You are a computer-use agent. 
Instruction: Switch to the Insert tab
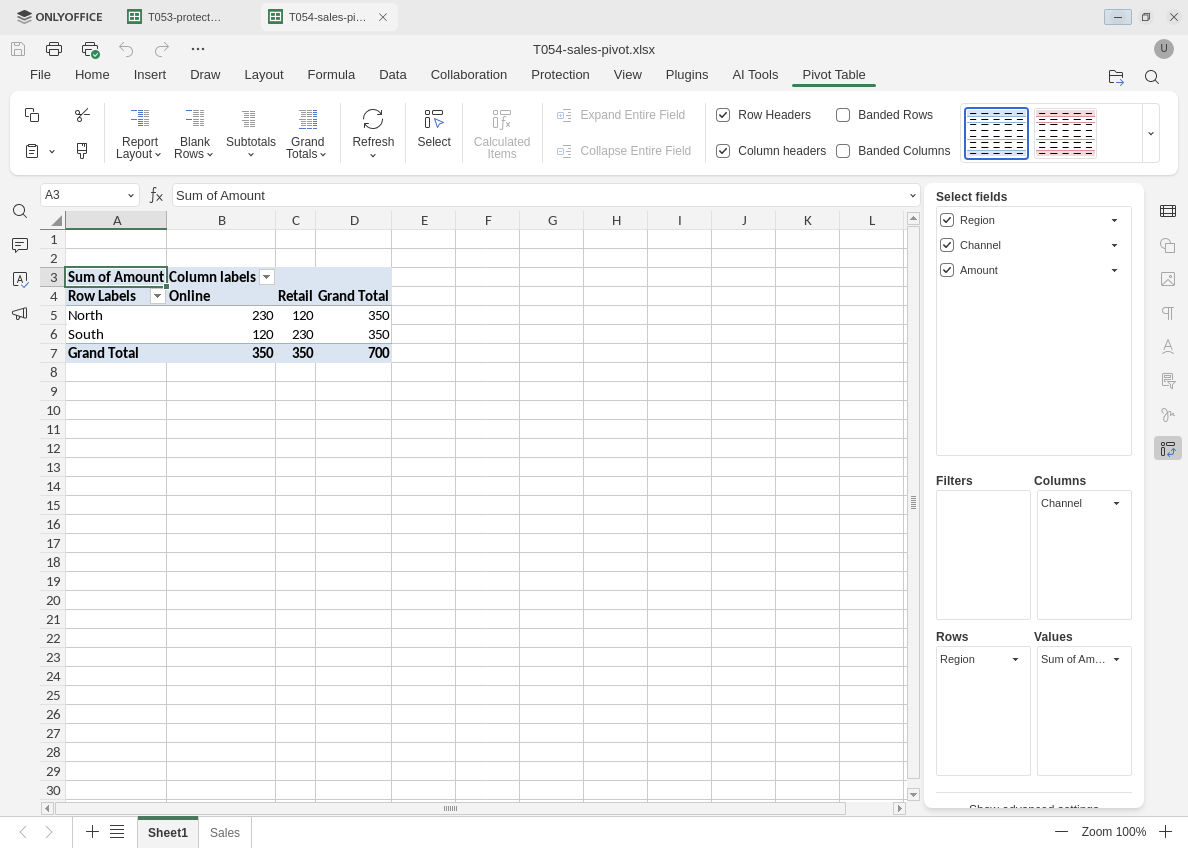pos(150,74)
